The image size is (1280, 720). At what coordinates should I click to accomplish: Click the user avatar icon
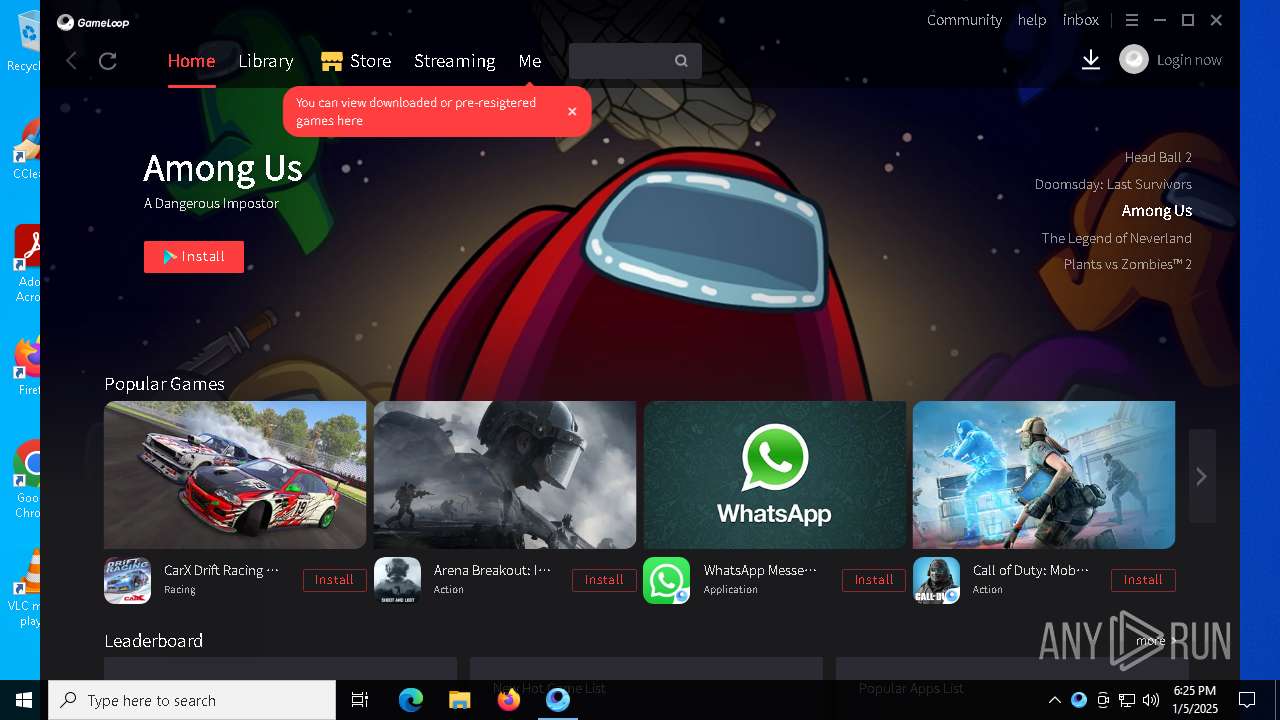[x=1134, y=60]
